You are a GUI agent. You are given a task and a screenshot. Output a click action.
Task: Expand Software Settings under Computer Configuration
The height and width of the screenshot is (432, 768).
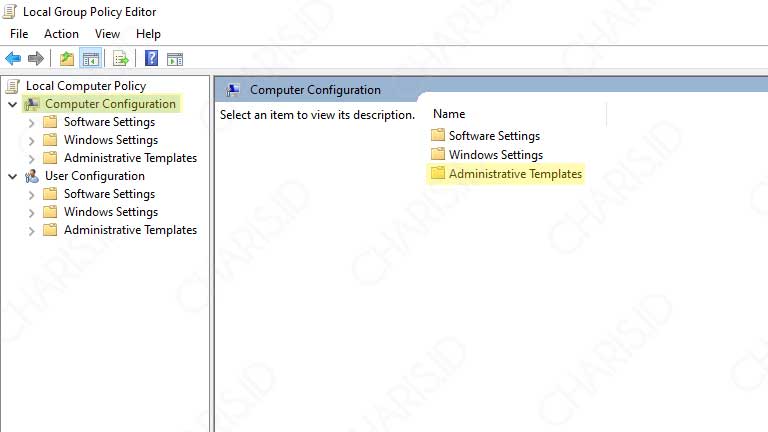click(x=31, y=122)
